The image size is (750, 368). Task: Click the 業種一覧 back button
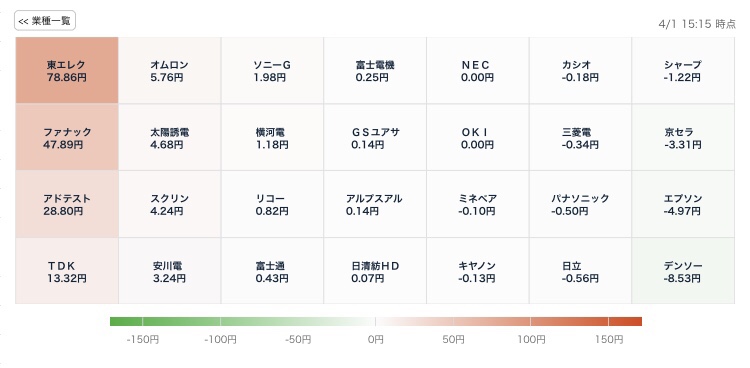tap(45, 21)
